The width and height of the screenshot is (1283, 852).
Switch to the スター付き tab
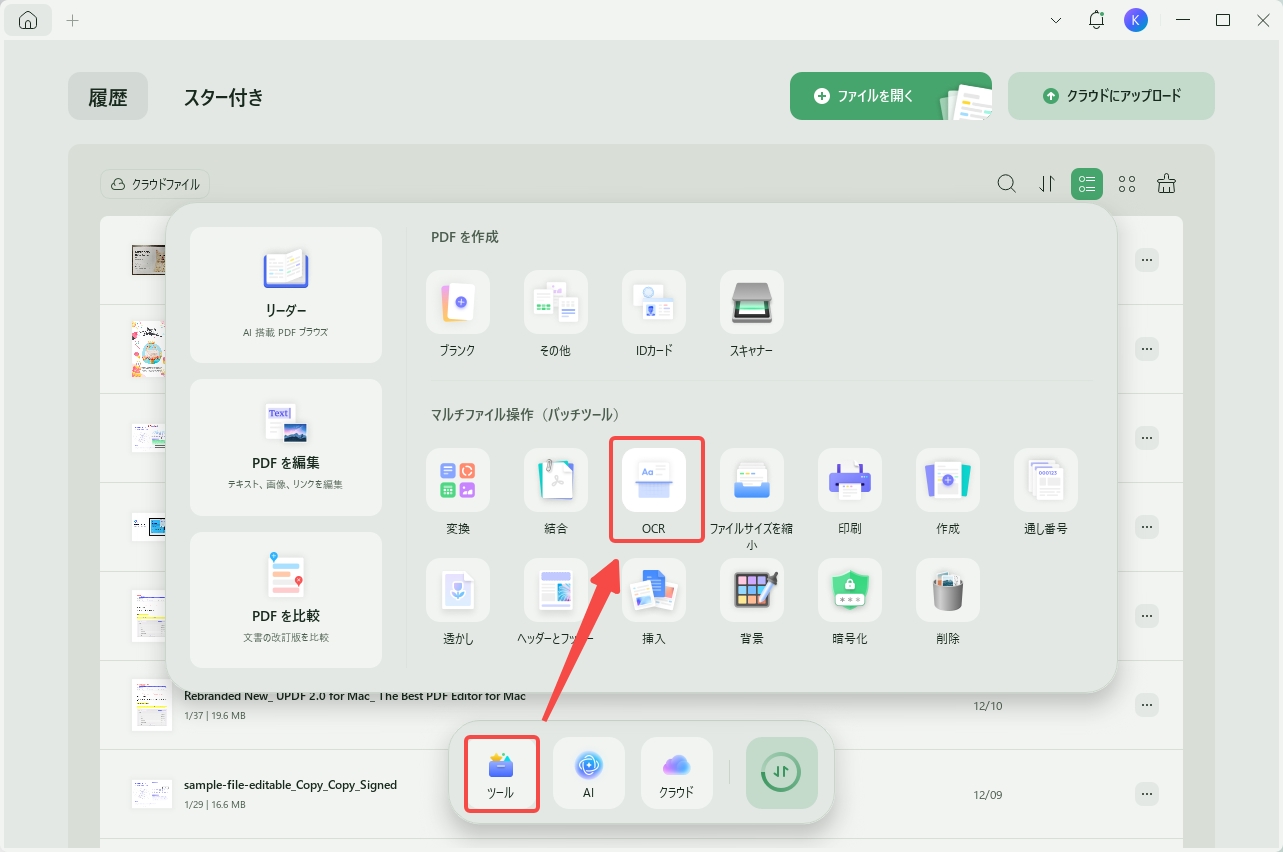(x=224, y=97)
